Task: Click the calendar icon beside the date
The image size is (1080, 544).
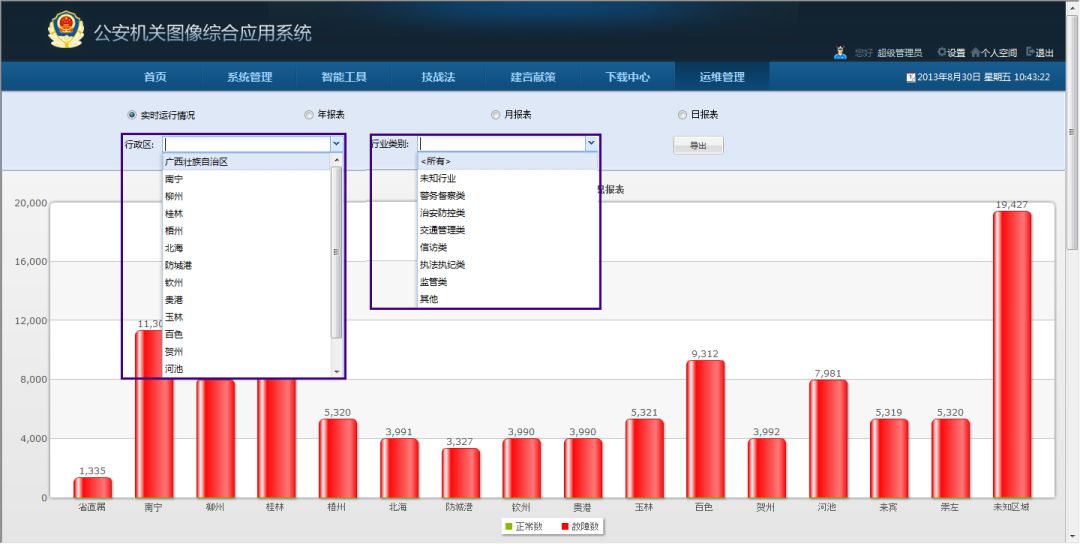Action: 911,78
